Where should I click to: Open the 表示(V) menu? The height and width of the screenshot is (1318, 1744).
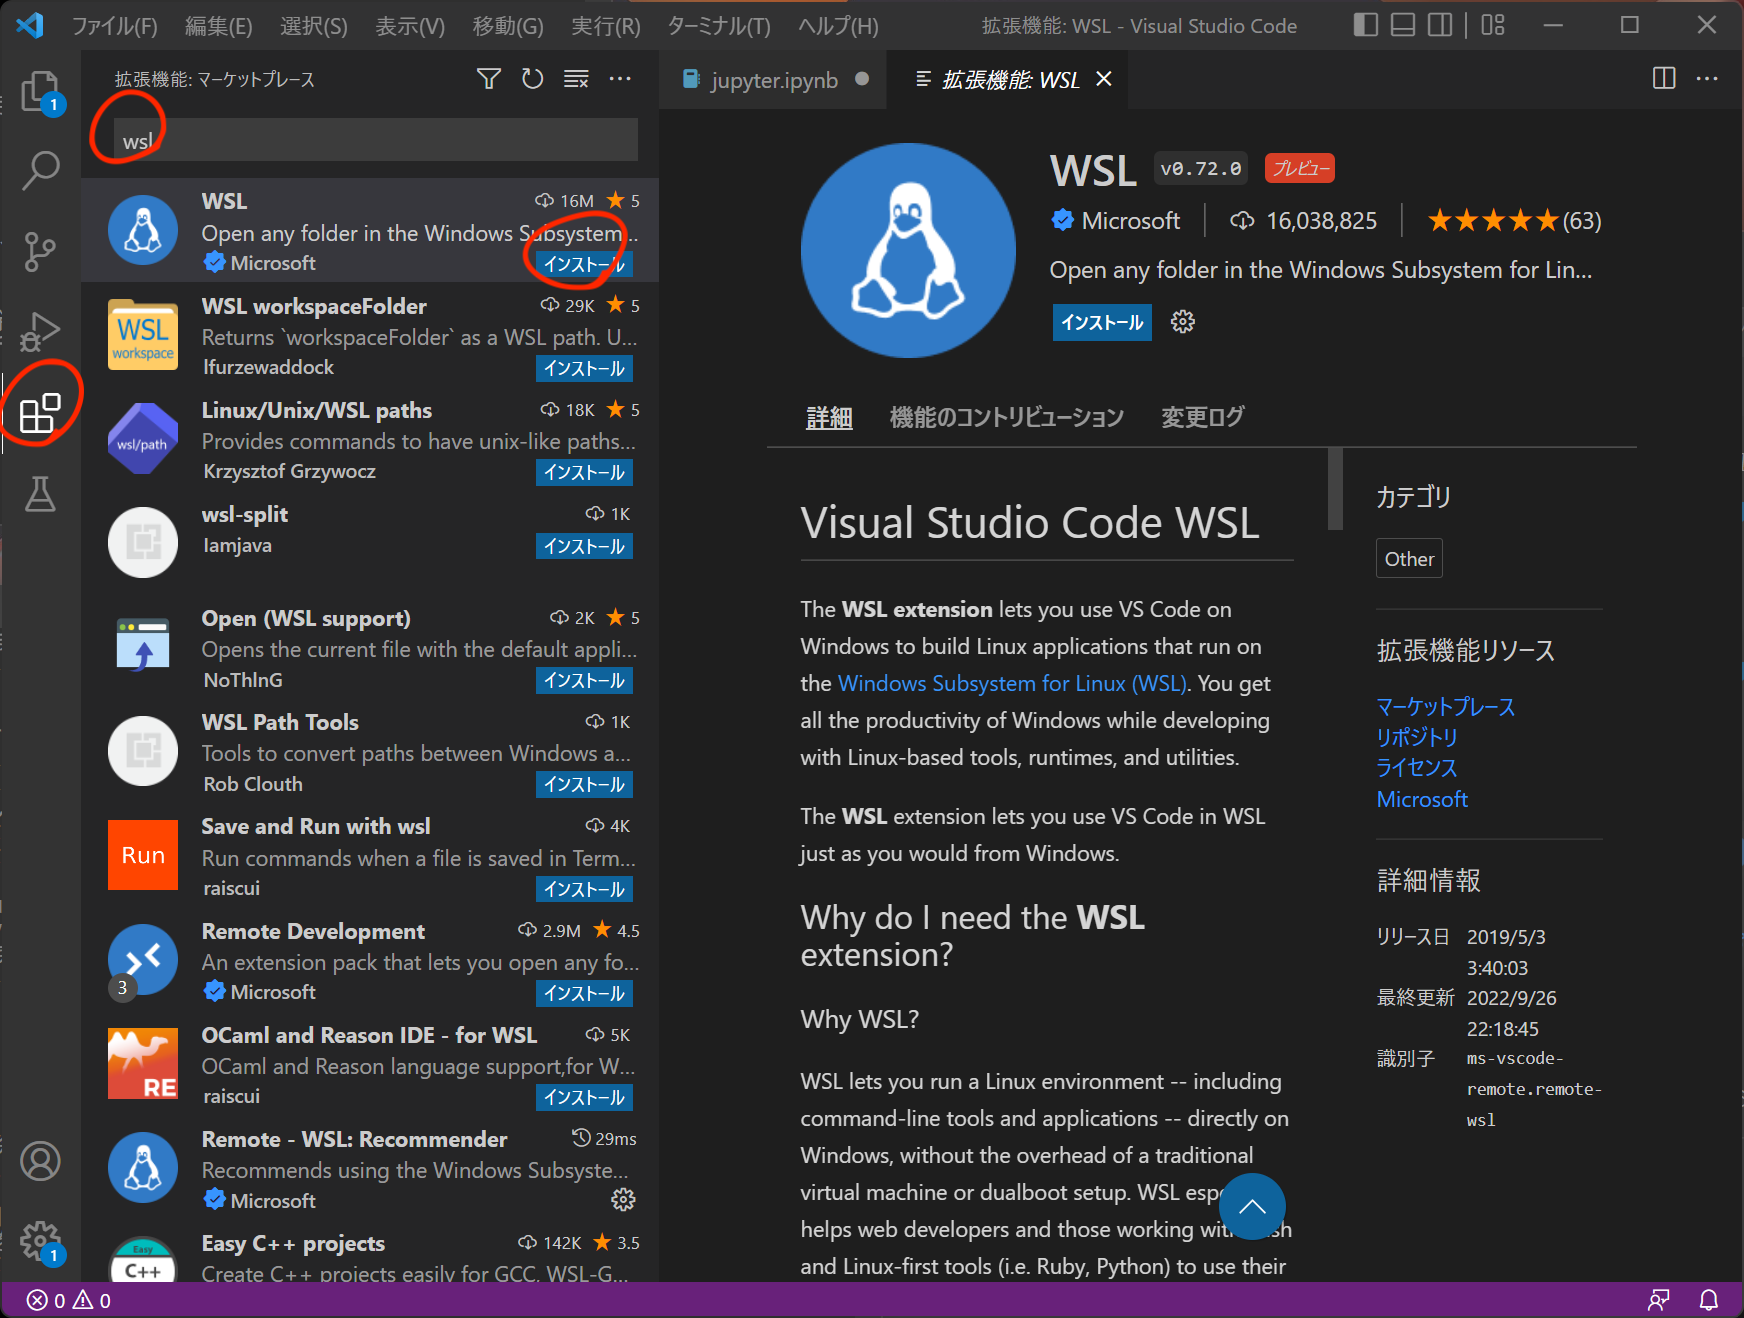coord(410,26)
